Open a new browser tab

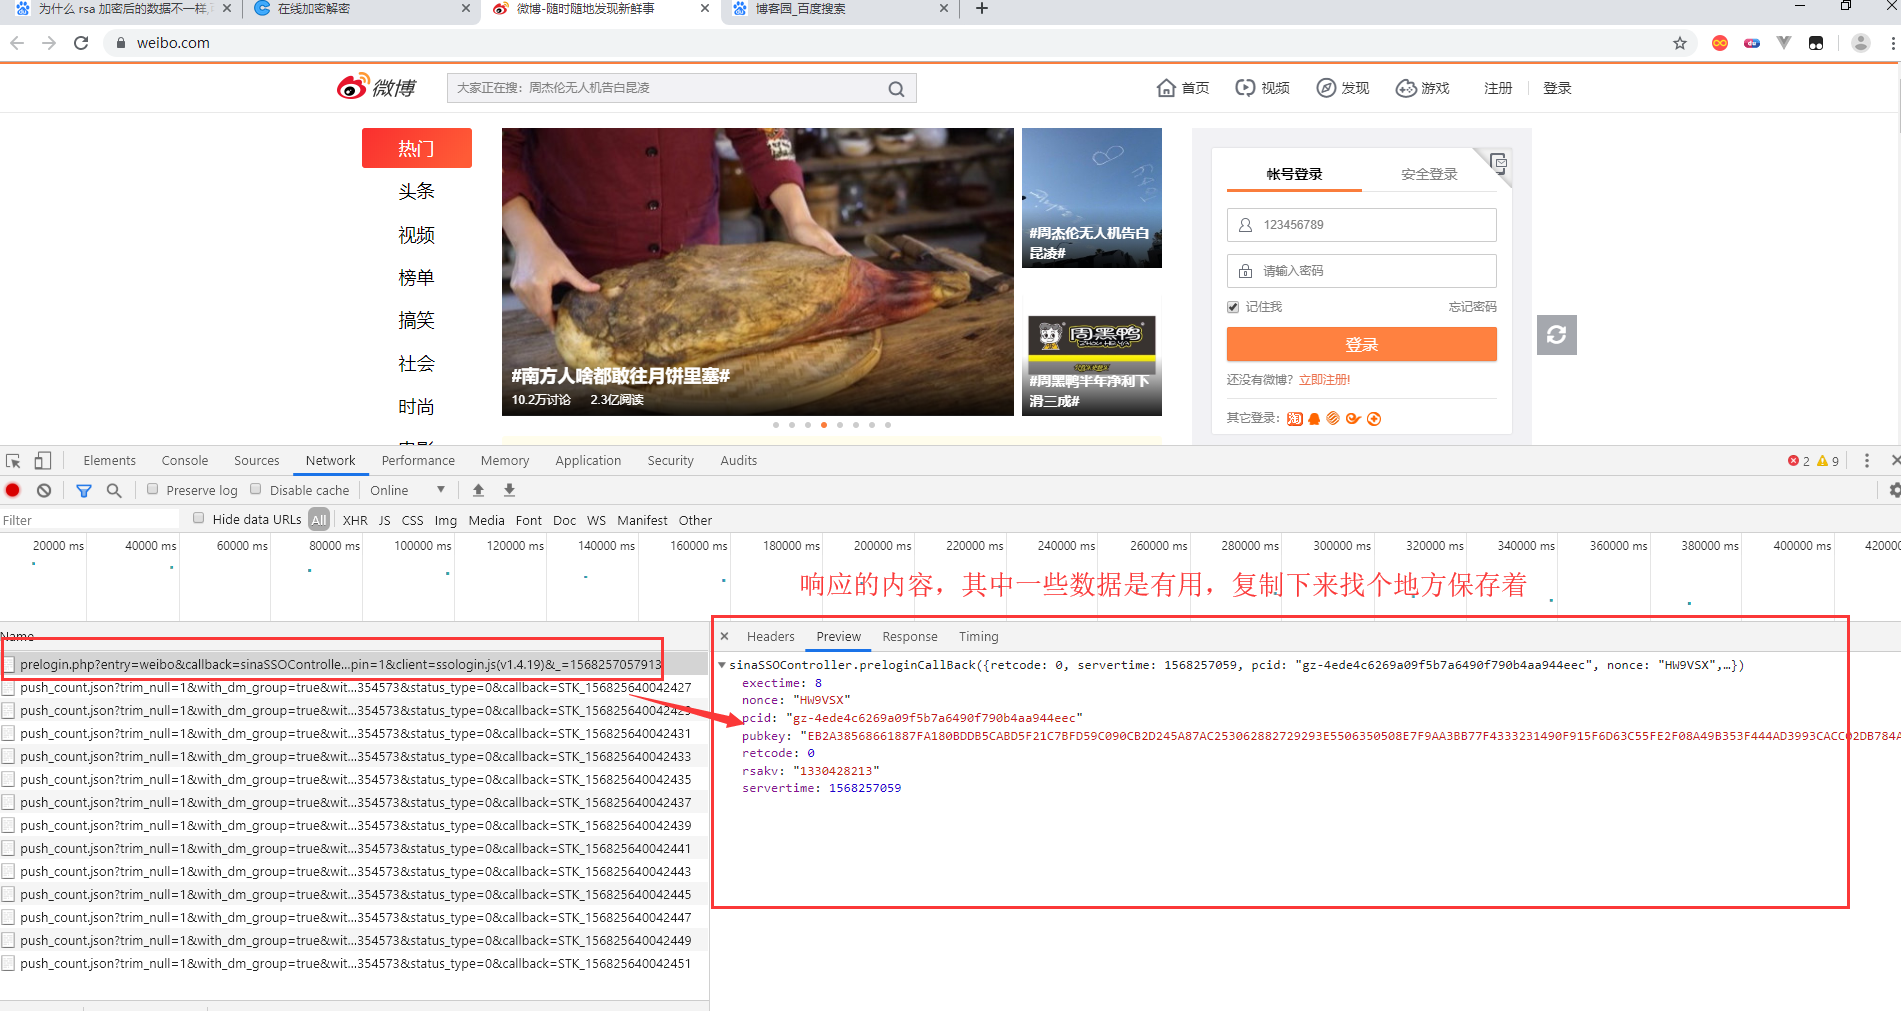tap(982, 8)
